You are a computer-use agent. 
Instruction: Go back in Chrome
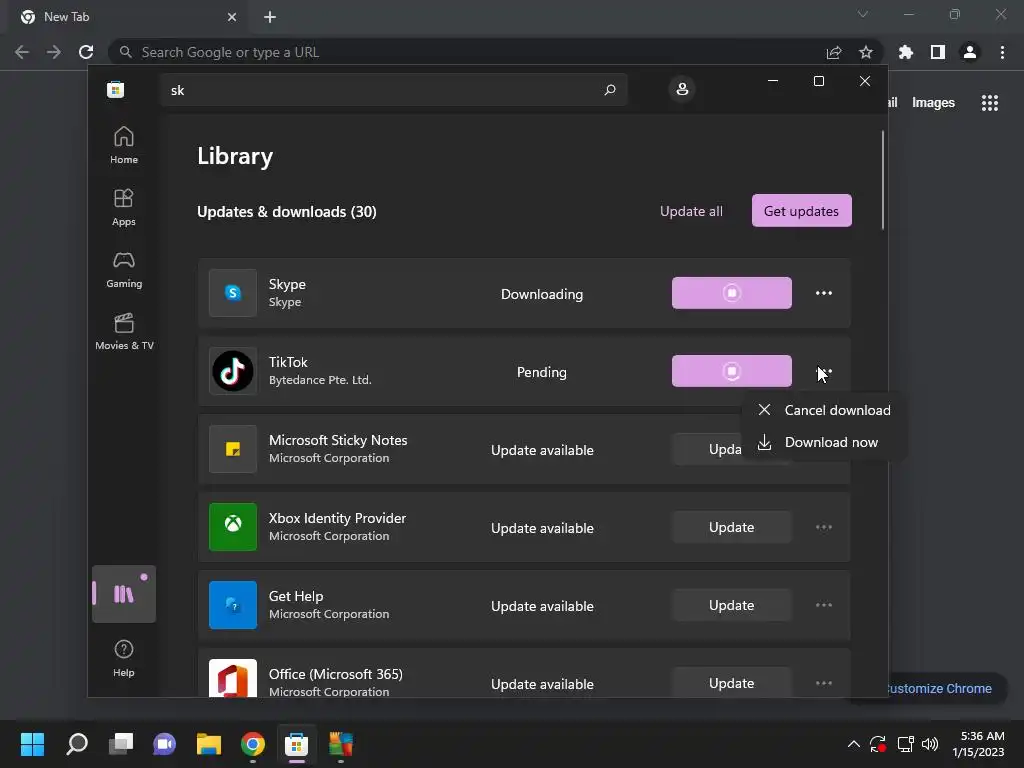tap(22, 52)
